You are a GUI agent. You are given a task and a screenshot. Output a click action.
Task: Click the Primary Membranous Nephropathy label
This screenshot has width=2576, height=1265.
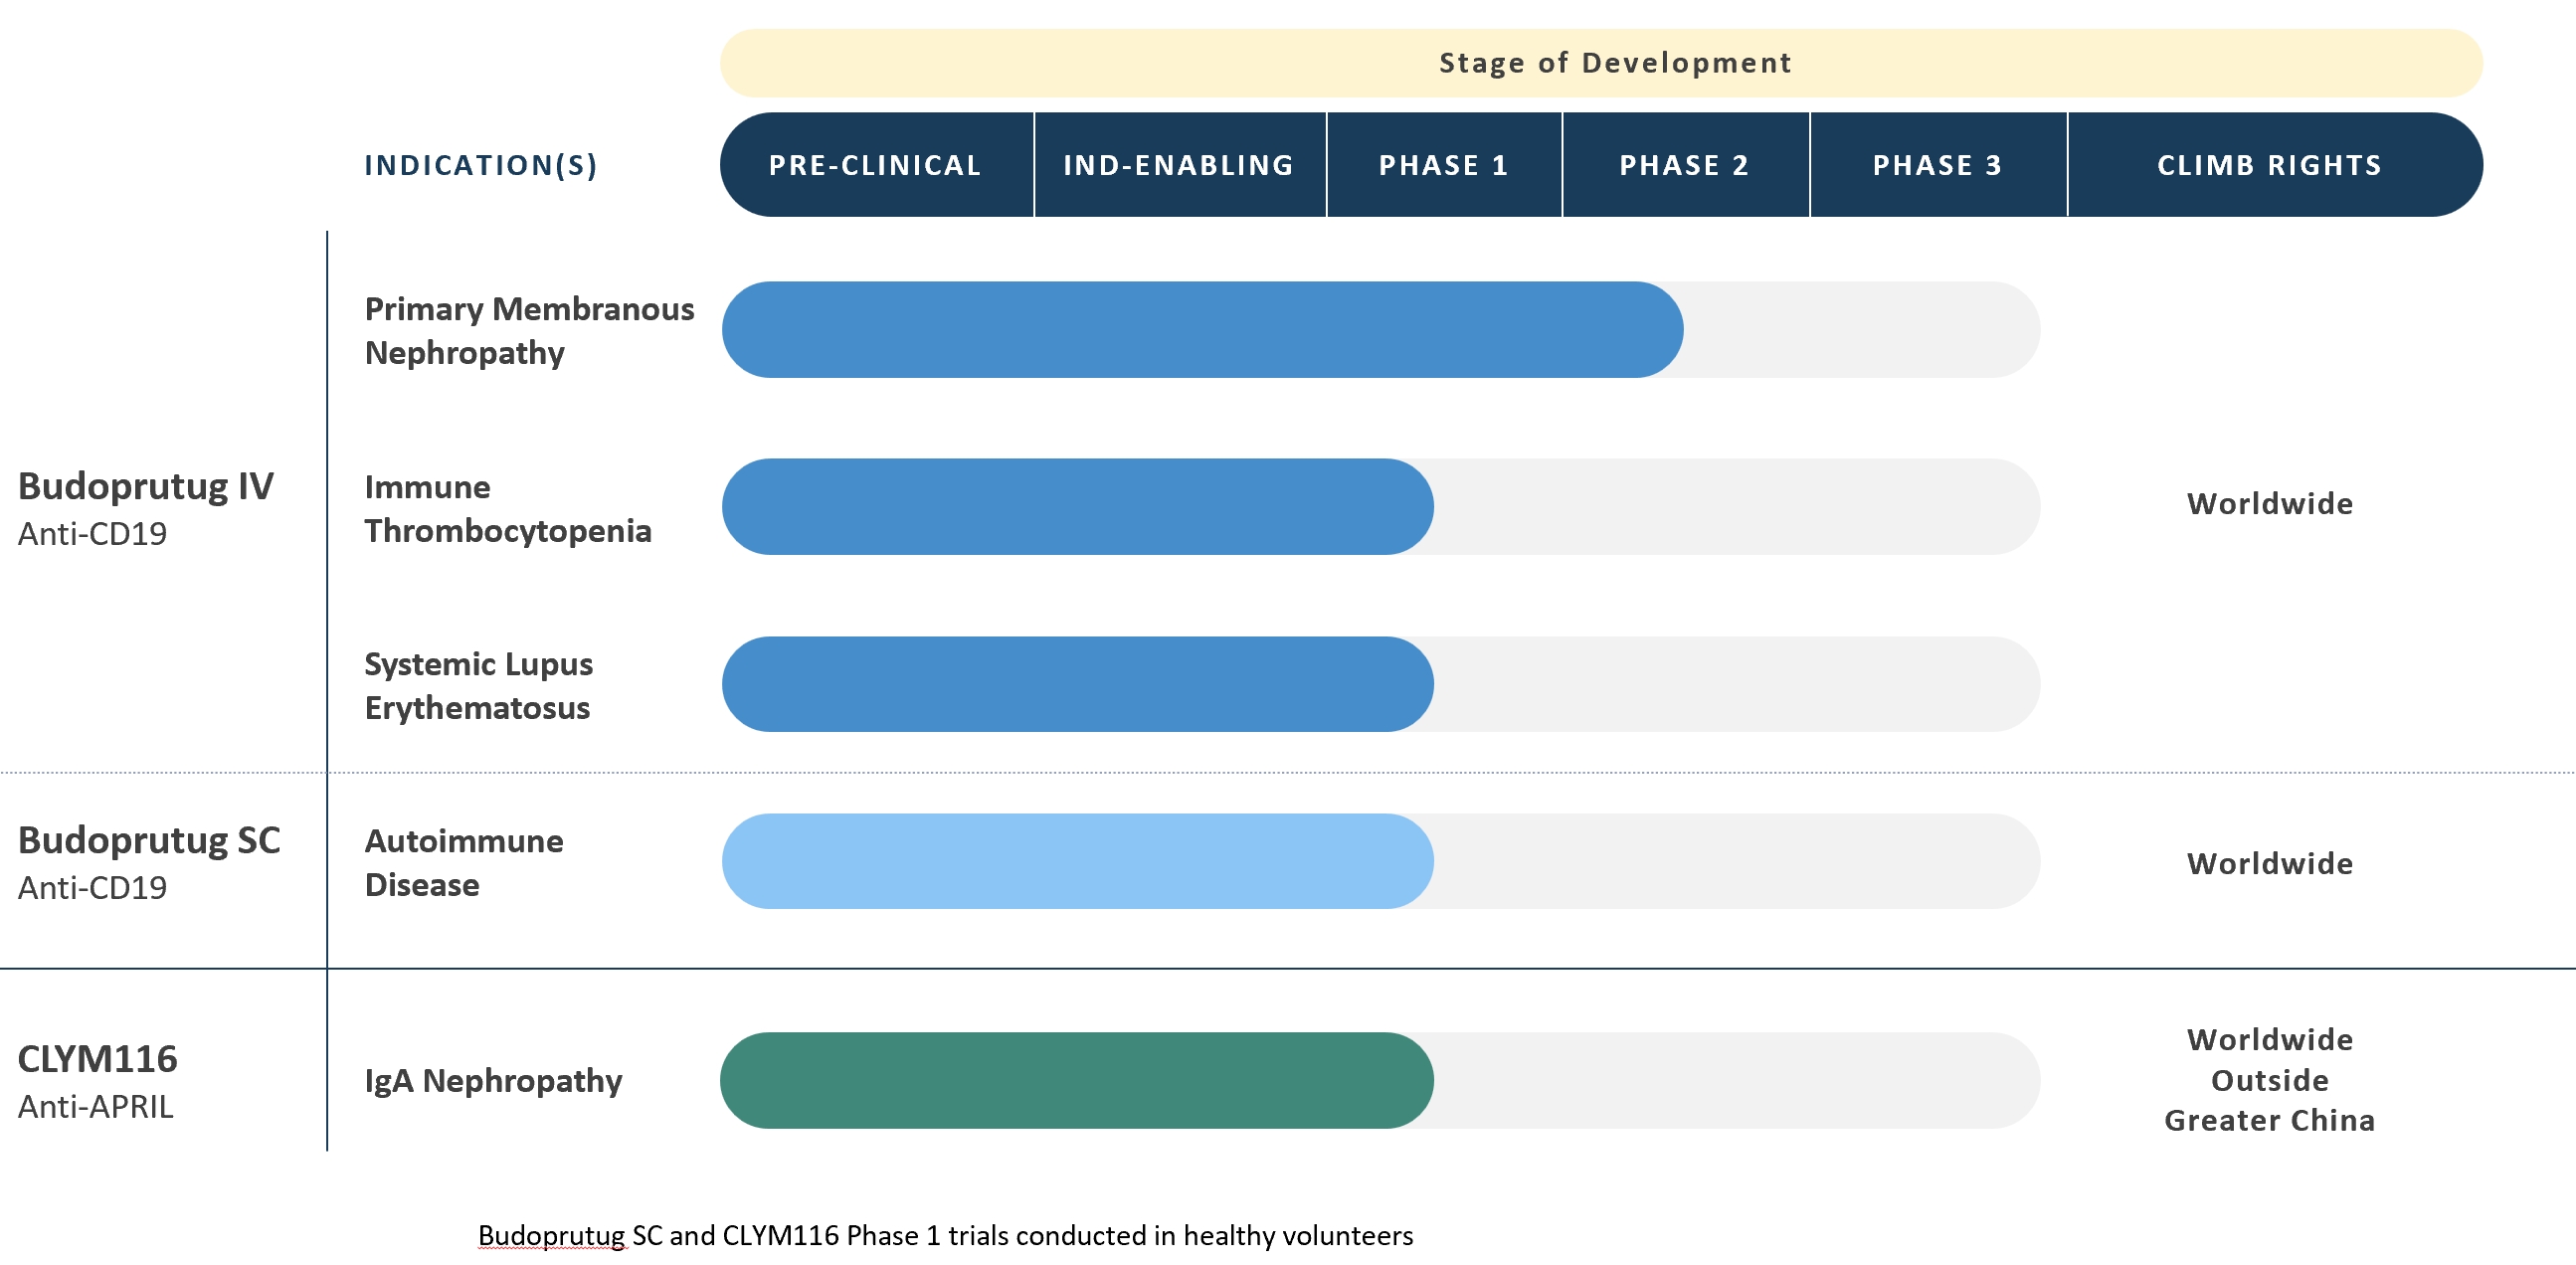coord(528,330)
